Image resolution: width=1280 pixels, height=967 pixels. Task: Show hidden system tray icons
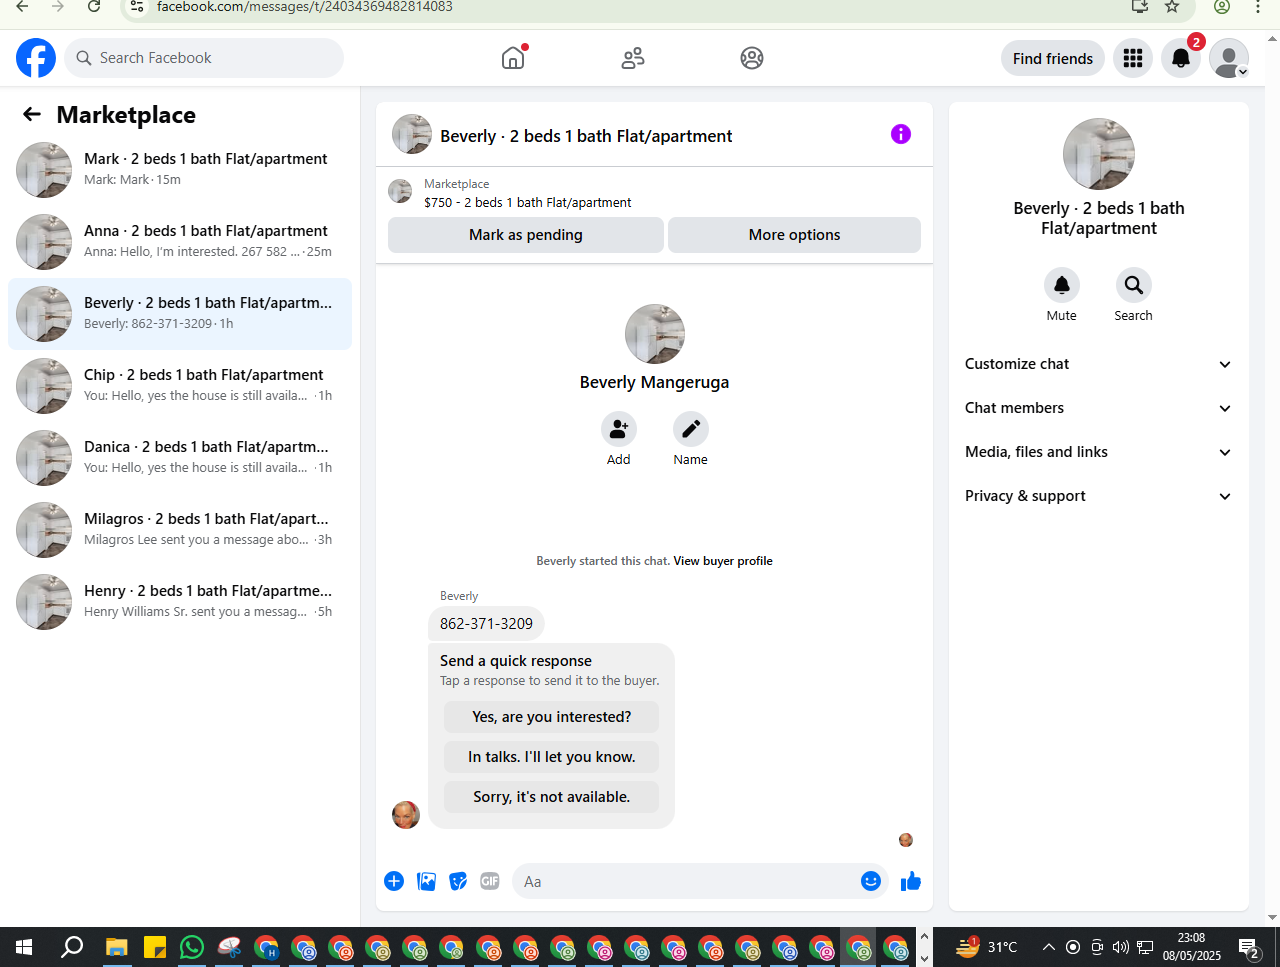pyautogui.click(x=1048, y=947)
